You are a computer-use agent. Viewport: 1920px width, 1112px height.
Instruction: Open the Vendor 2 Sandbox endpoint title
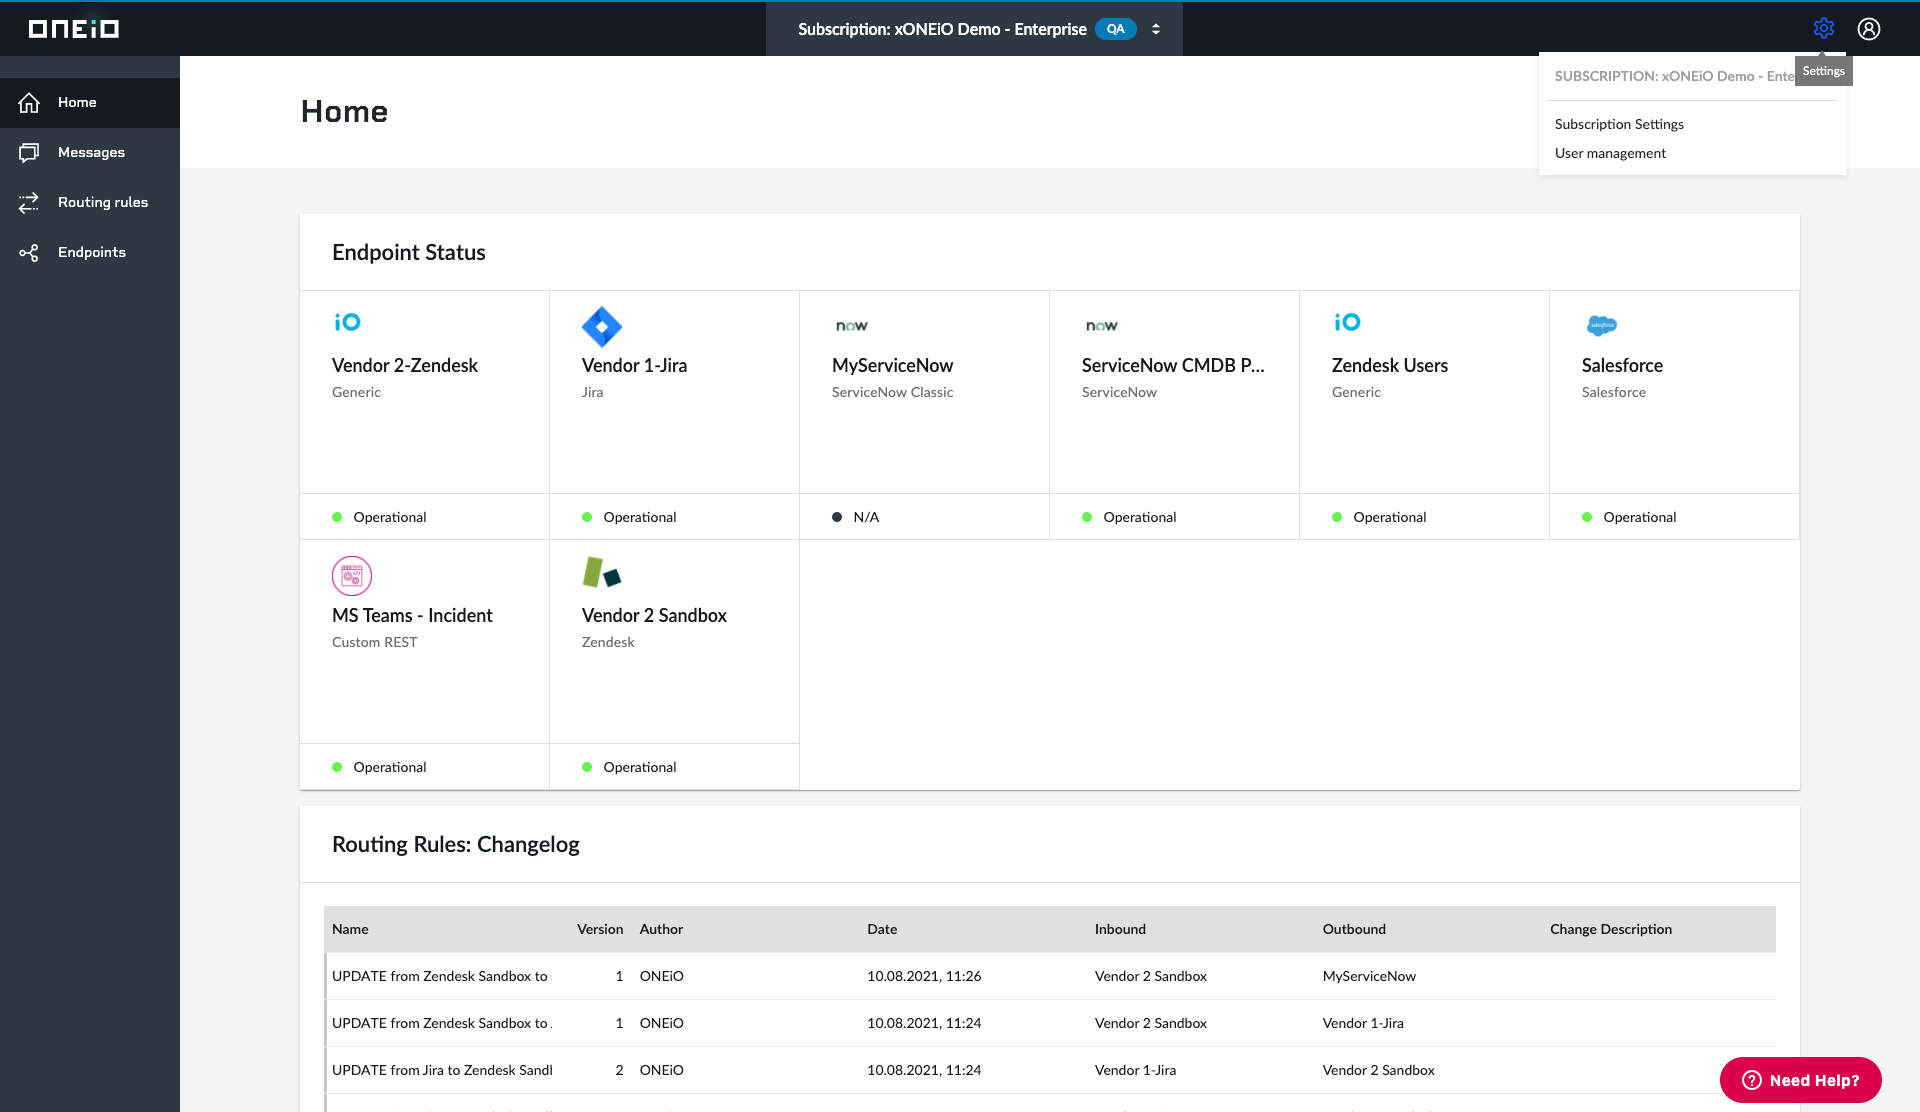(x=654, y=615)
